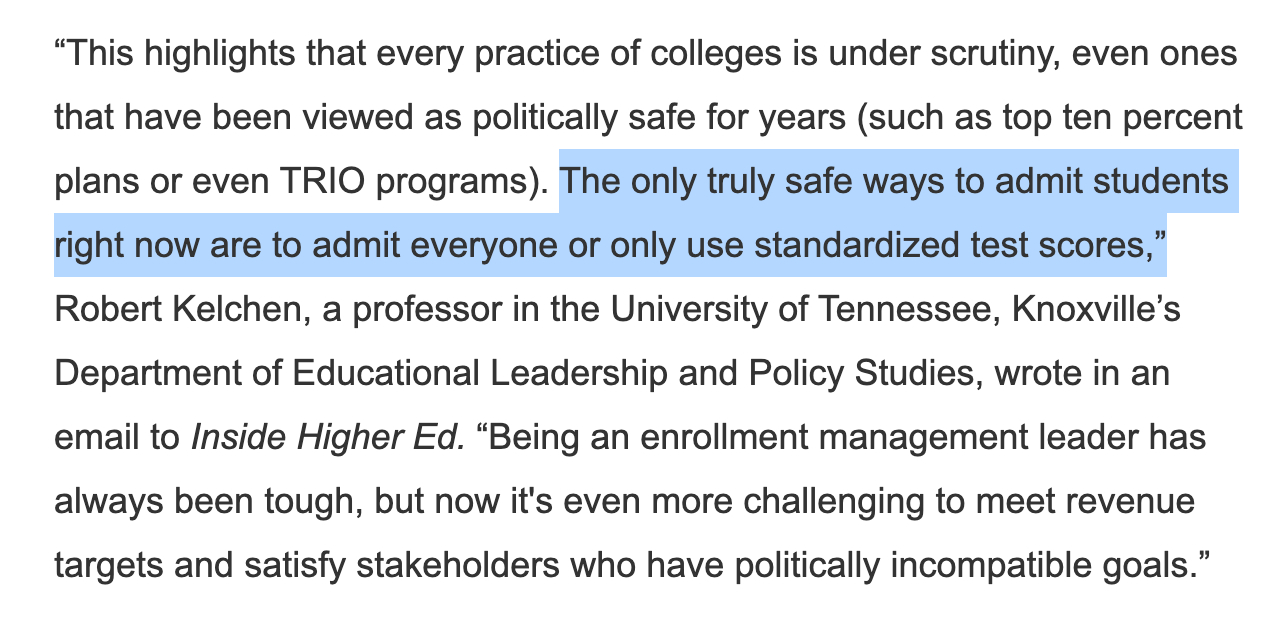Click the word "Knoxville's"
The height and width of the screenshot is (620, 1280).
[x=1097, y=310]
